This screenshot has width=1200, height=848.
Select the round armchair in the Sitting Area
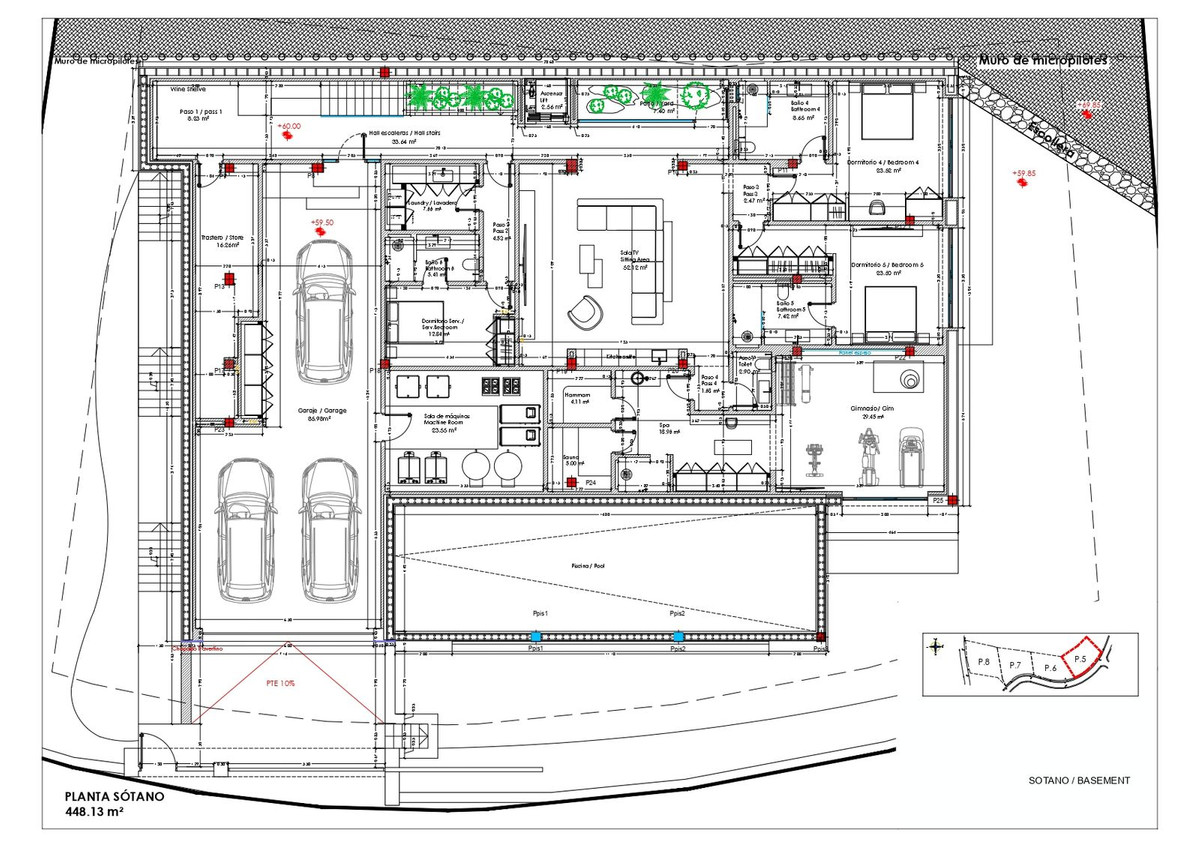tap(581, 314)
